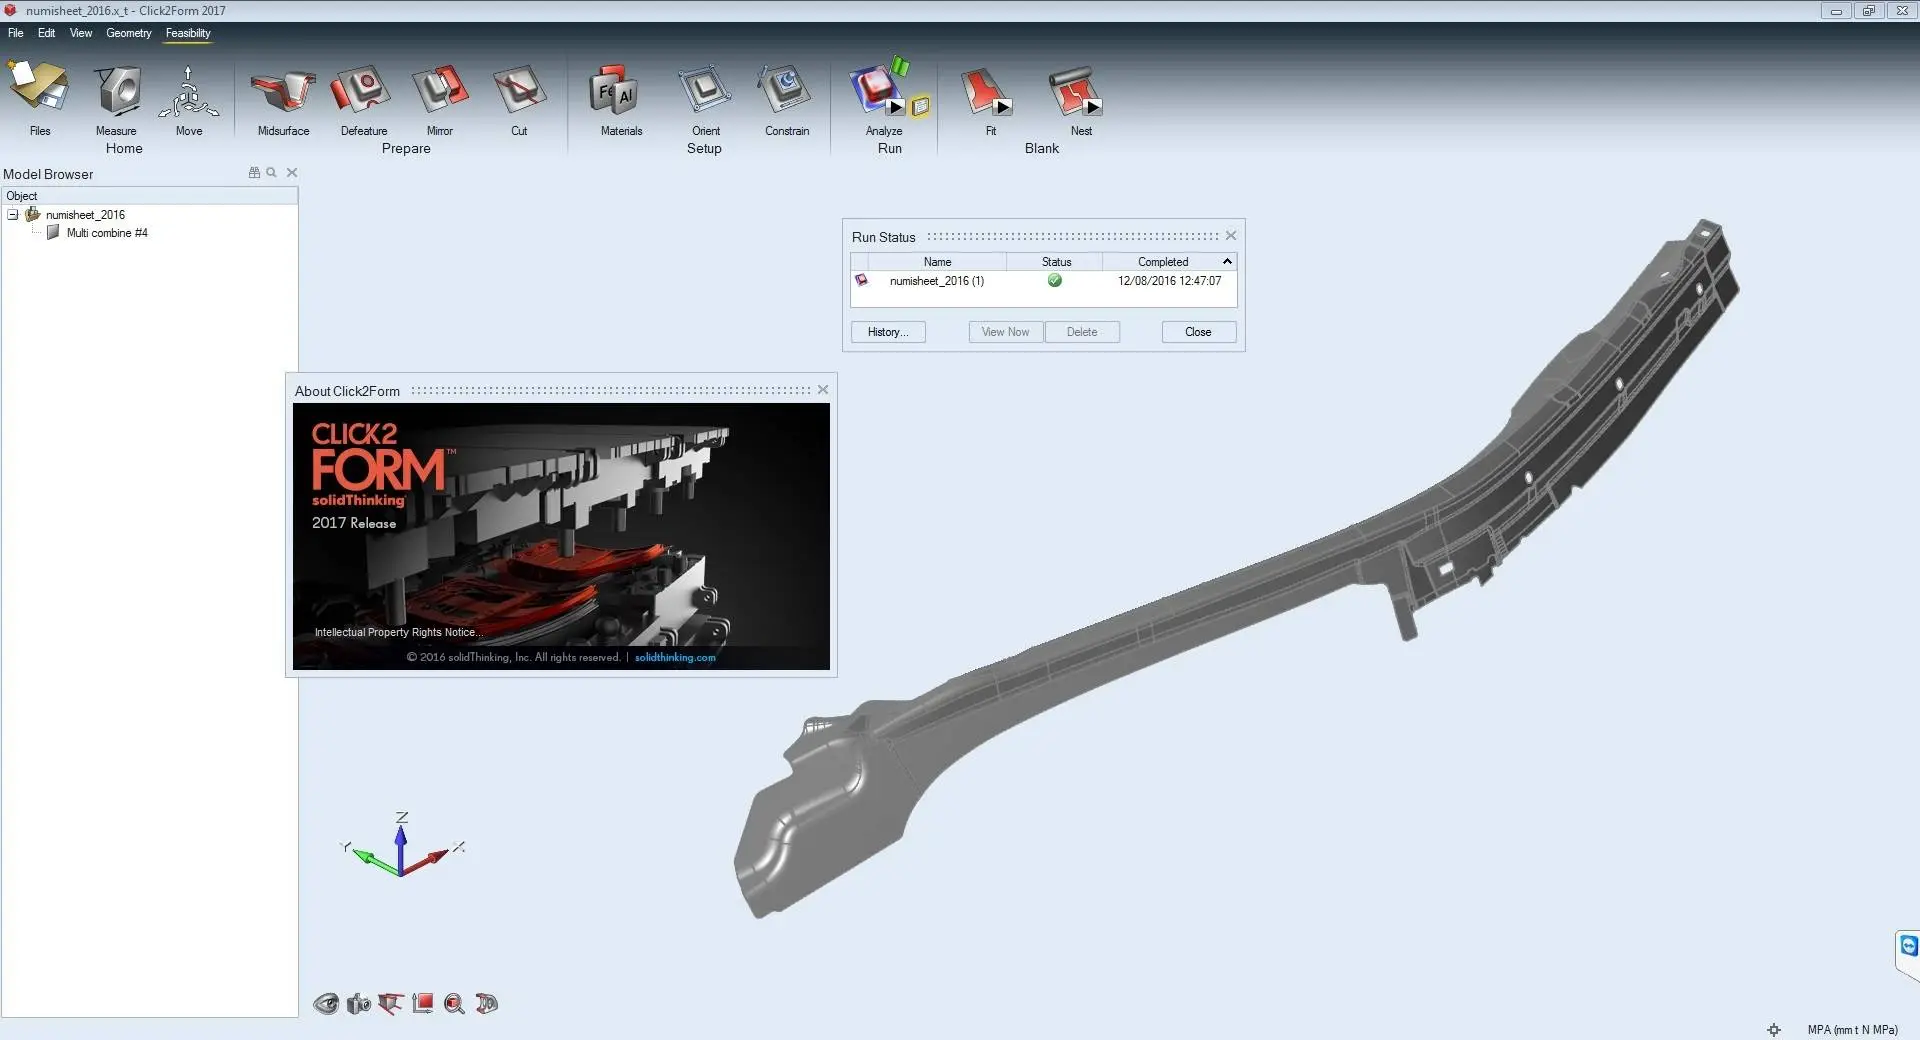The height and width of the screenshot is (1040, 1920).
Task: Select the numisheet_2016 (1) run row
Action: (1043, 281)
